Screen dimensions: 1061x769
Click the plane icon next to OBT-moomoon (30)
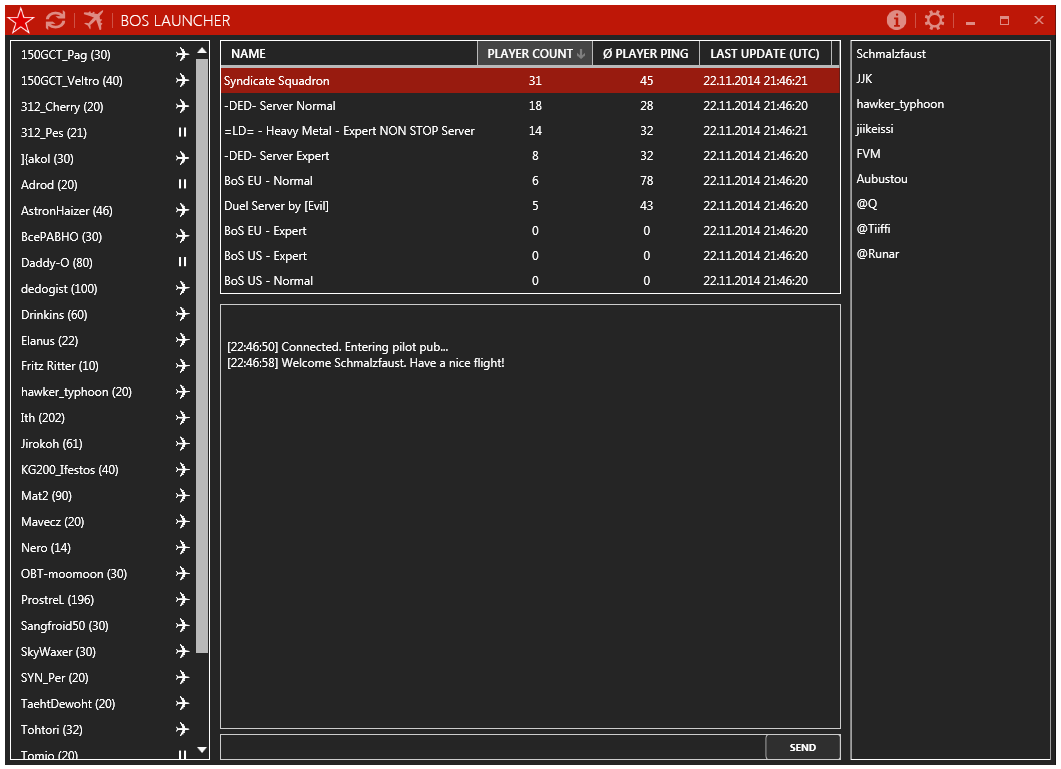click(x=182, y=573)
